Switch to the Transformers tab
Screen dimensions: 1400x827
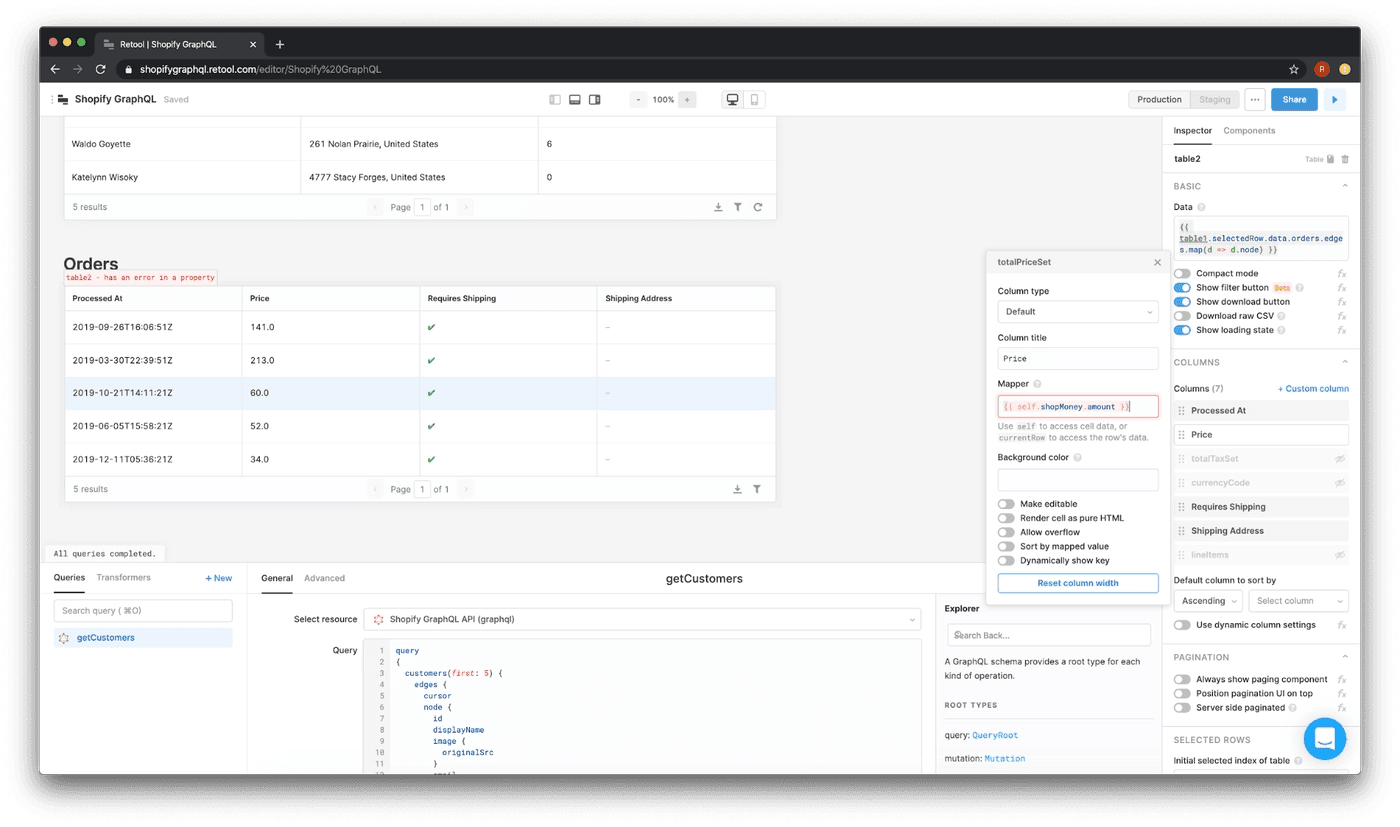[123, 578]
